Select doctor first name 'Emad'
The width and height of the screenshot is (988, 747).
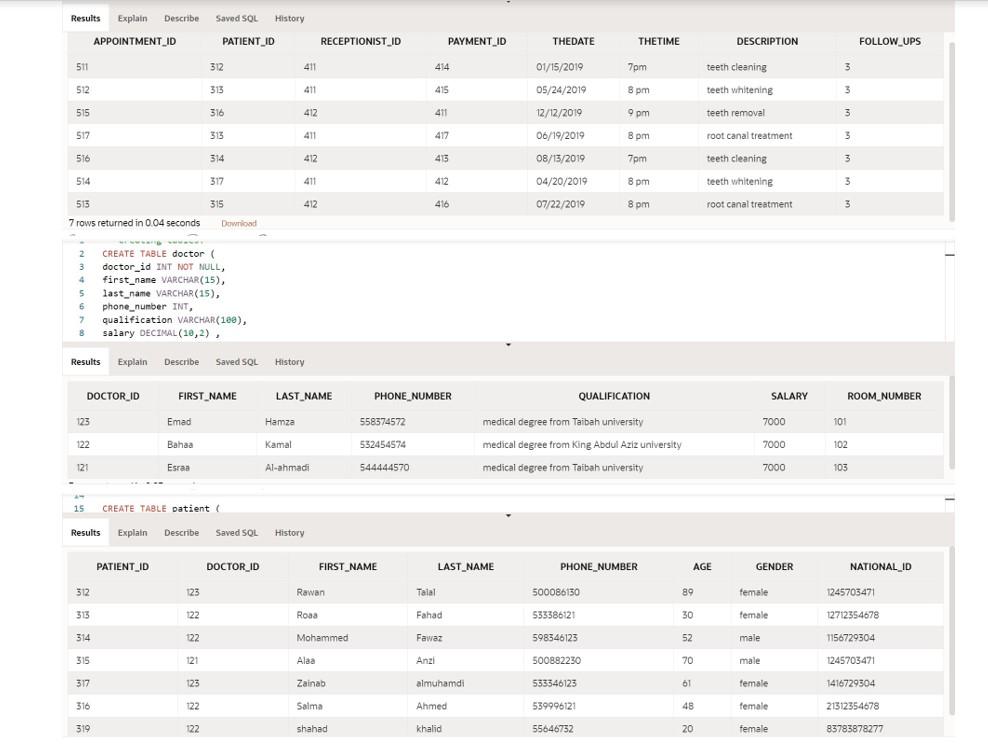click(x=179, y=422)
